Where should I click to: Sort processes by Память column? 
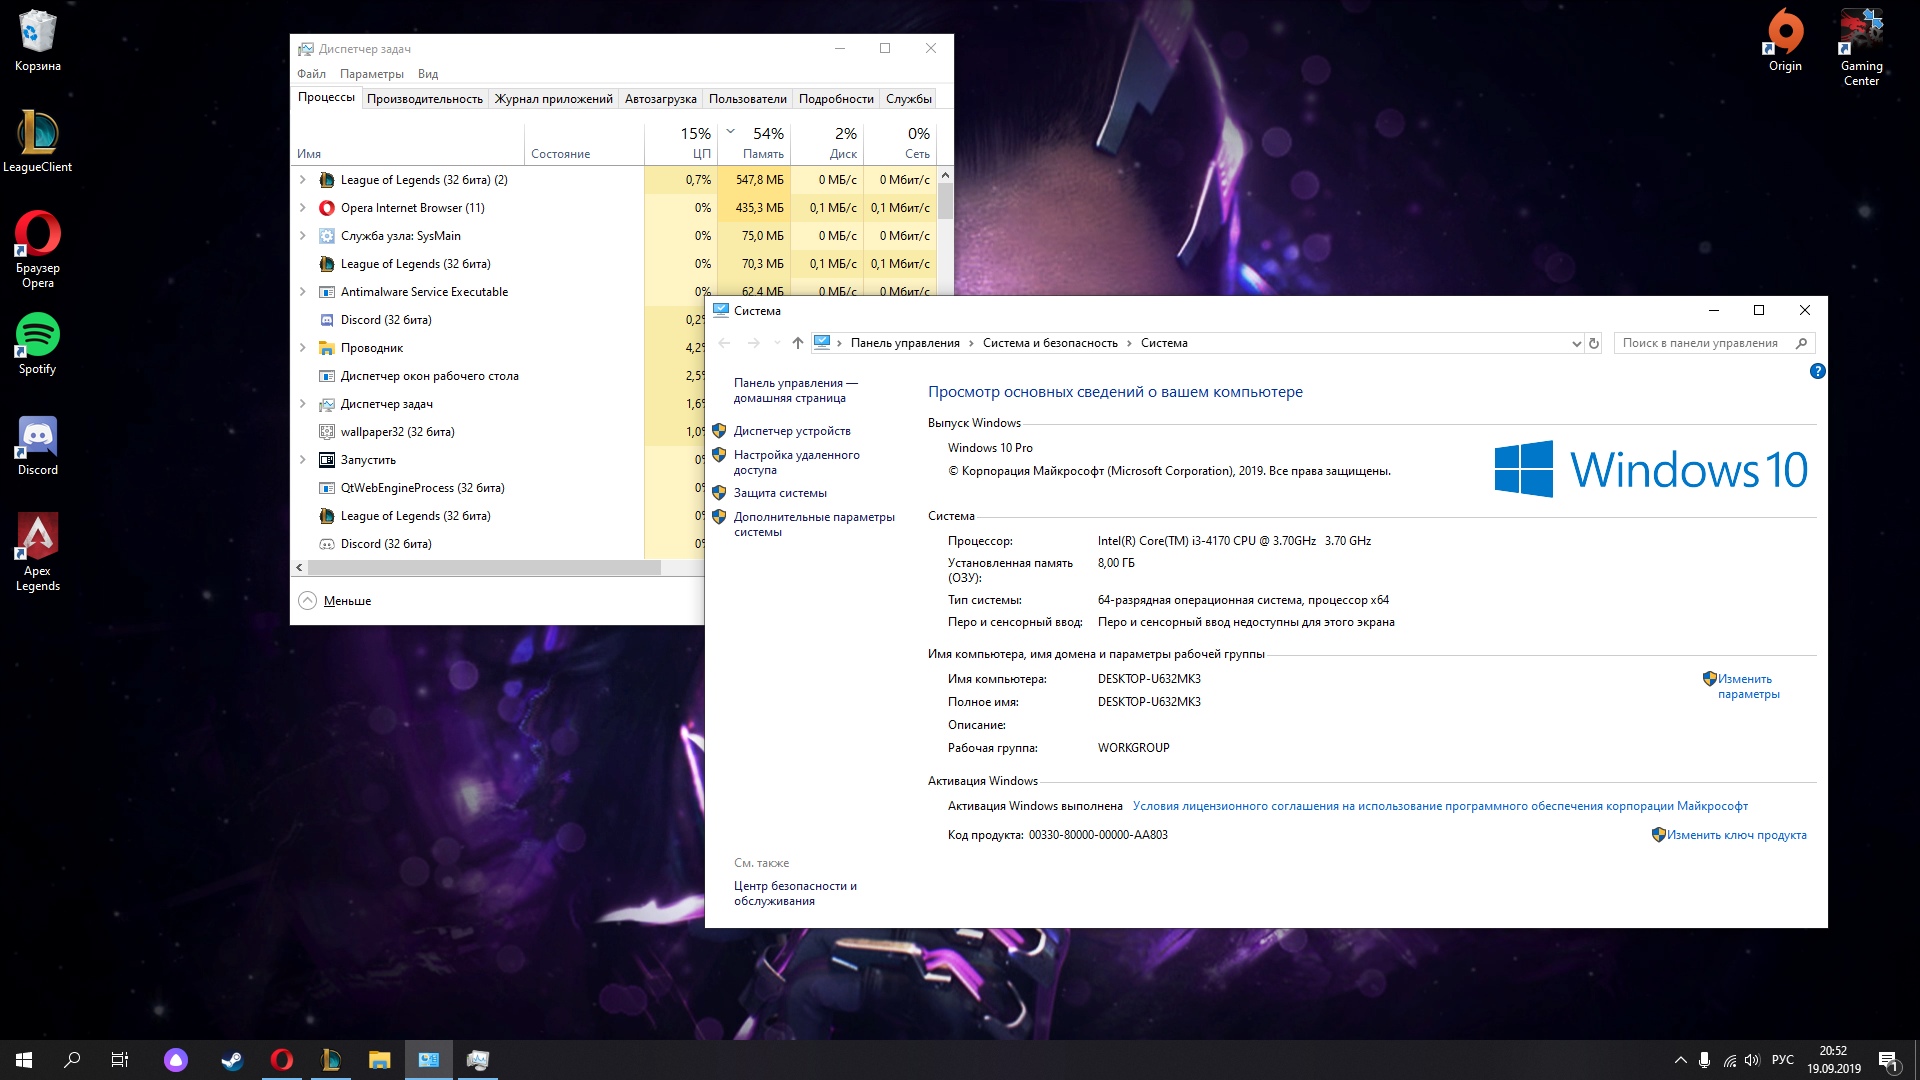(754, 143)
